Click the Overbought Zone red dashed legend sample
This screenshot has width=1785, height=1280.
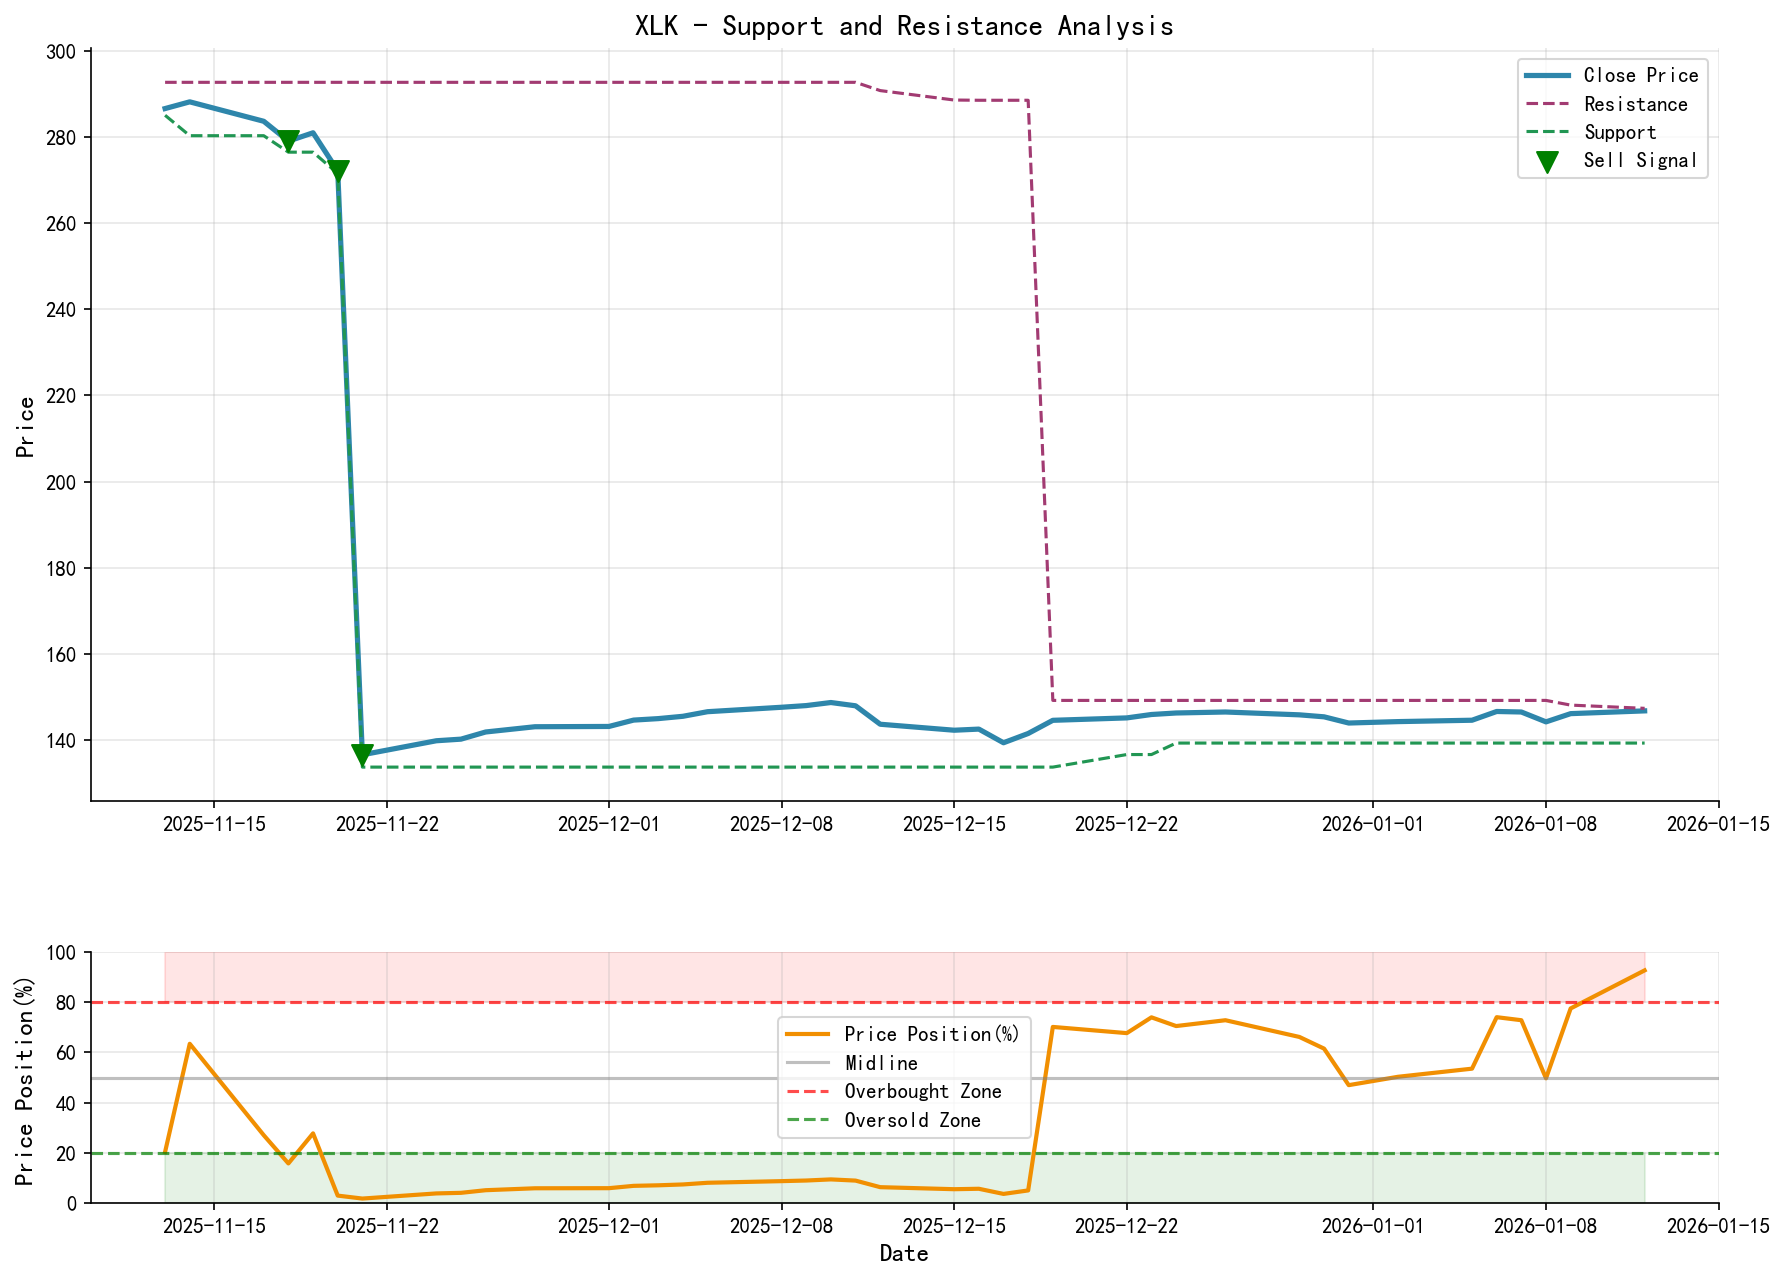[808, 1092]
